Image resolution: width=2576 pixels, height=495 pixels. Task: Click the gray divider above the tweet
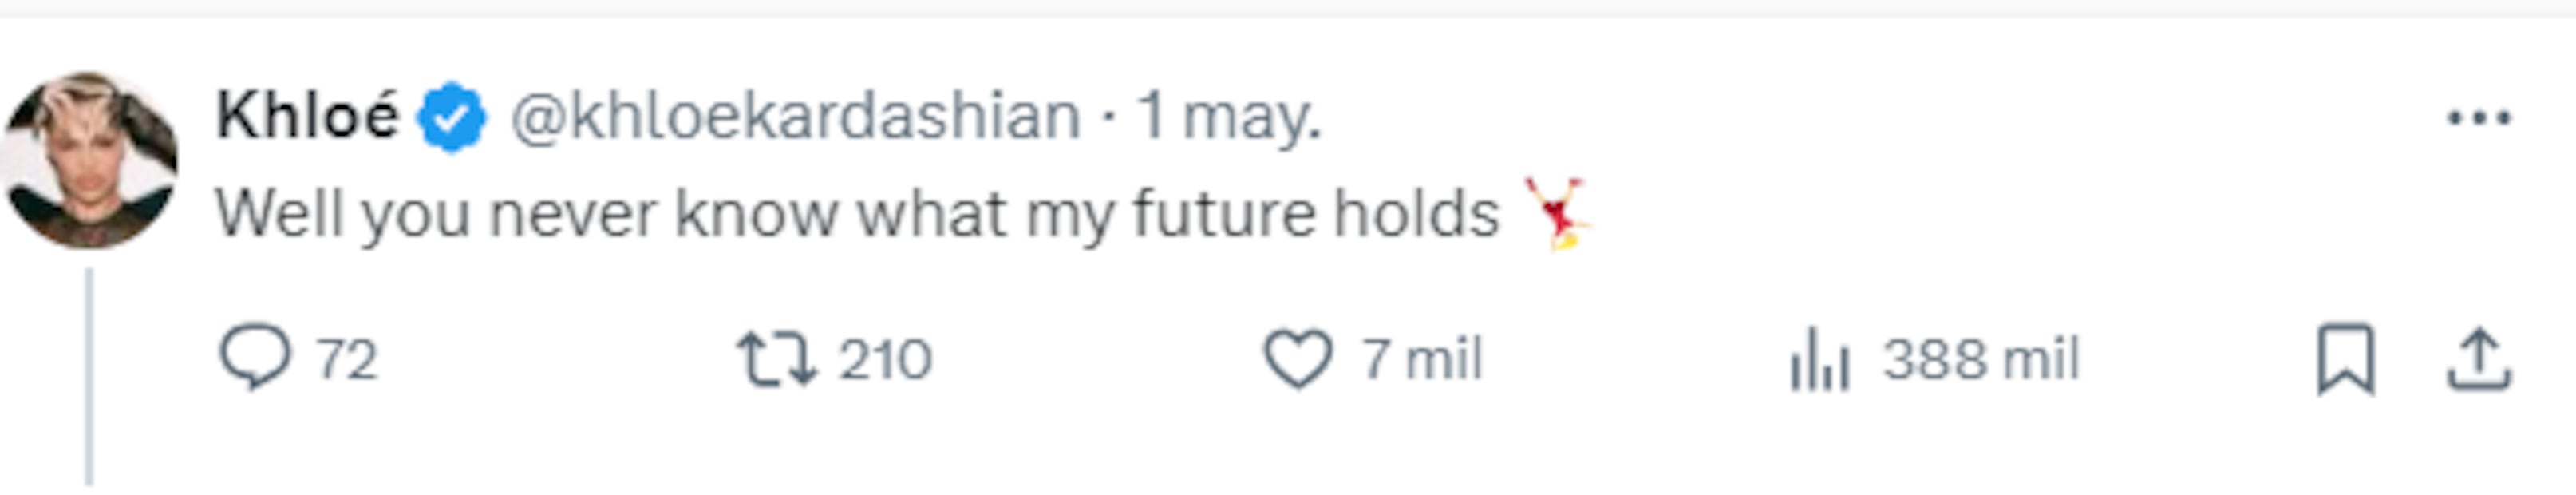click(x=1288, y=8)
